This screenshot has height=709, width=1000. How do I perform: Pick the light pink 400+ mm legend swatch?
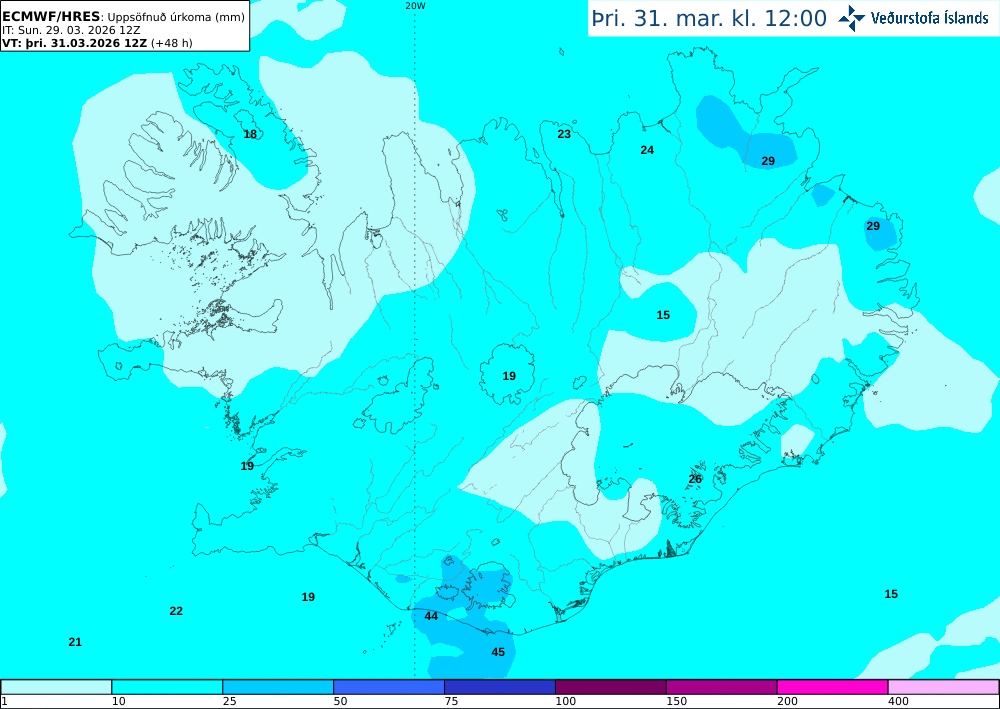point(944,687)
